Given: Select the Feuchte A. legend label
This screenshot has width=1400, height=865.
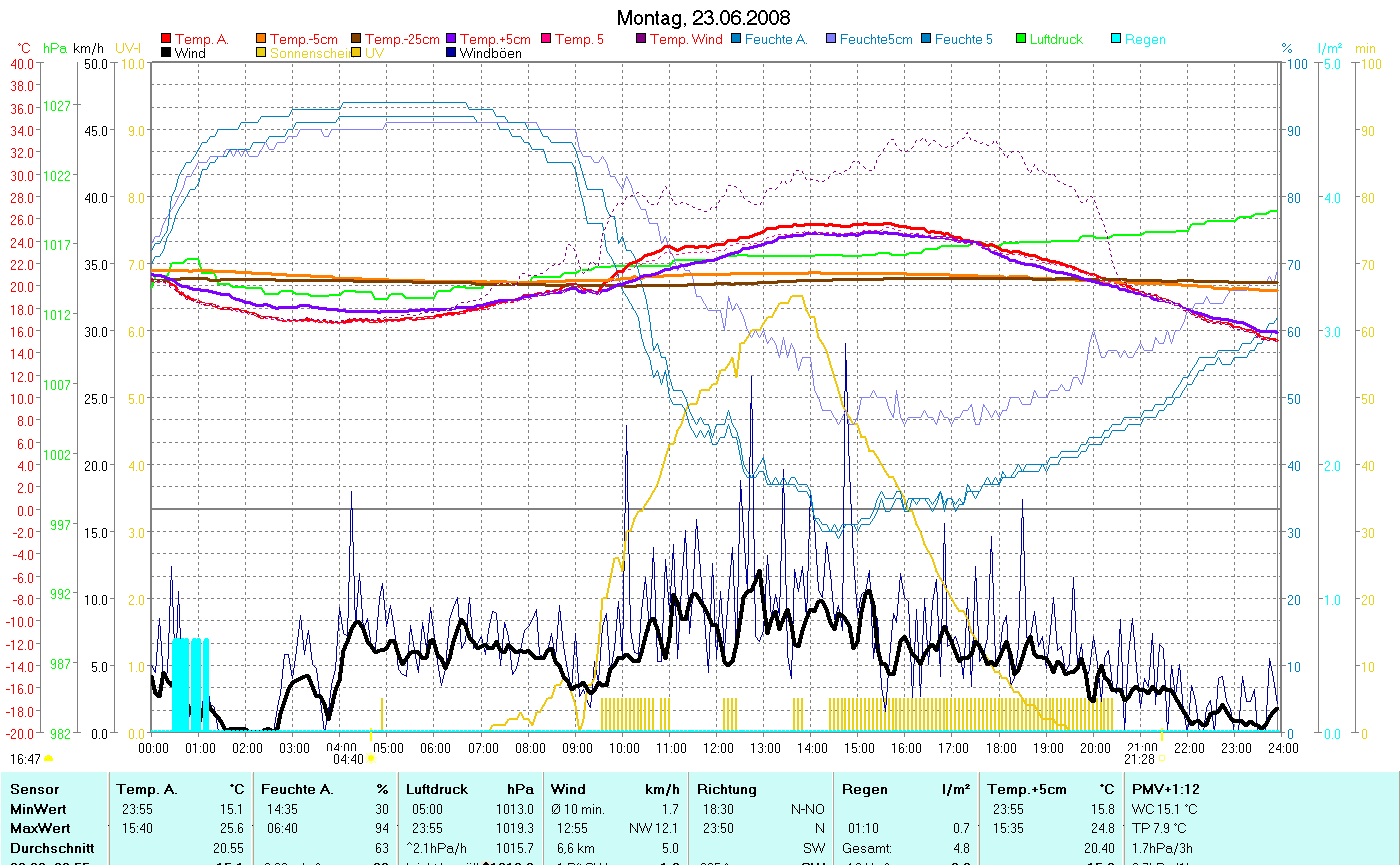Looking at the screenshot, I should click(777, 39).
